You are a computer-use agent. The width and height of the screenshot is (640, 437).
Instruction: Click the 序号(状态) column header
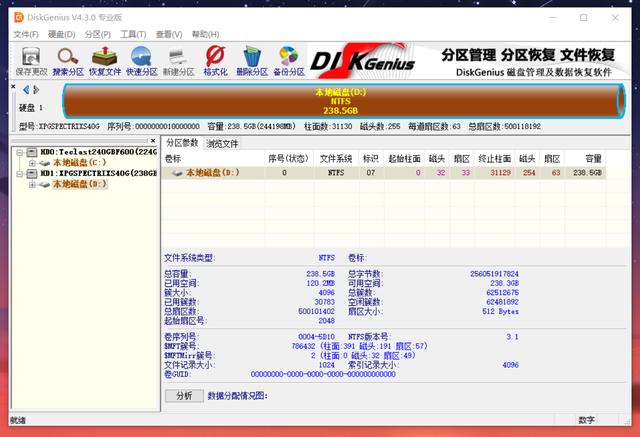[289, 159]
